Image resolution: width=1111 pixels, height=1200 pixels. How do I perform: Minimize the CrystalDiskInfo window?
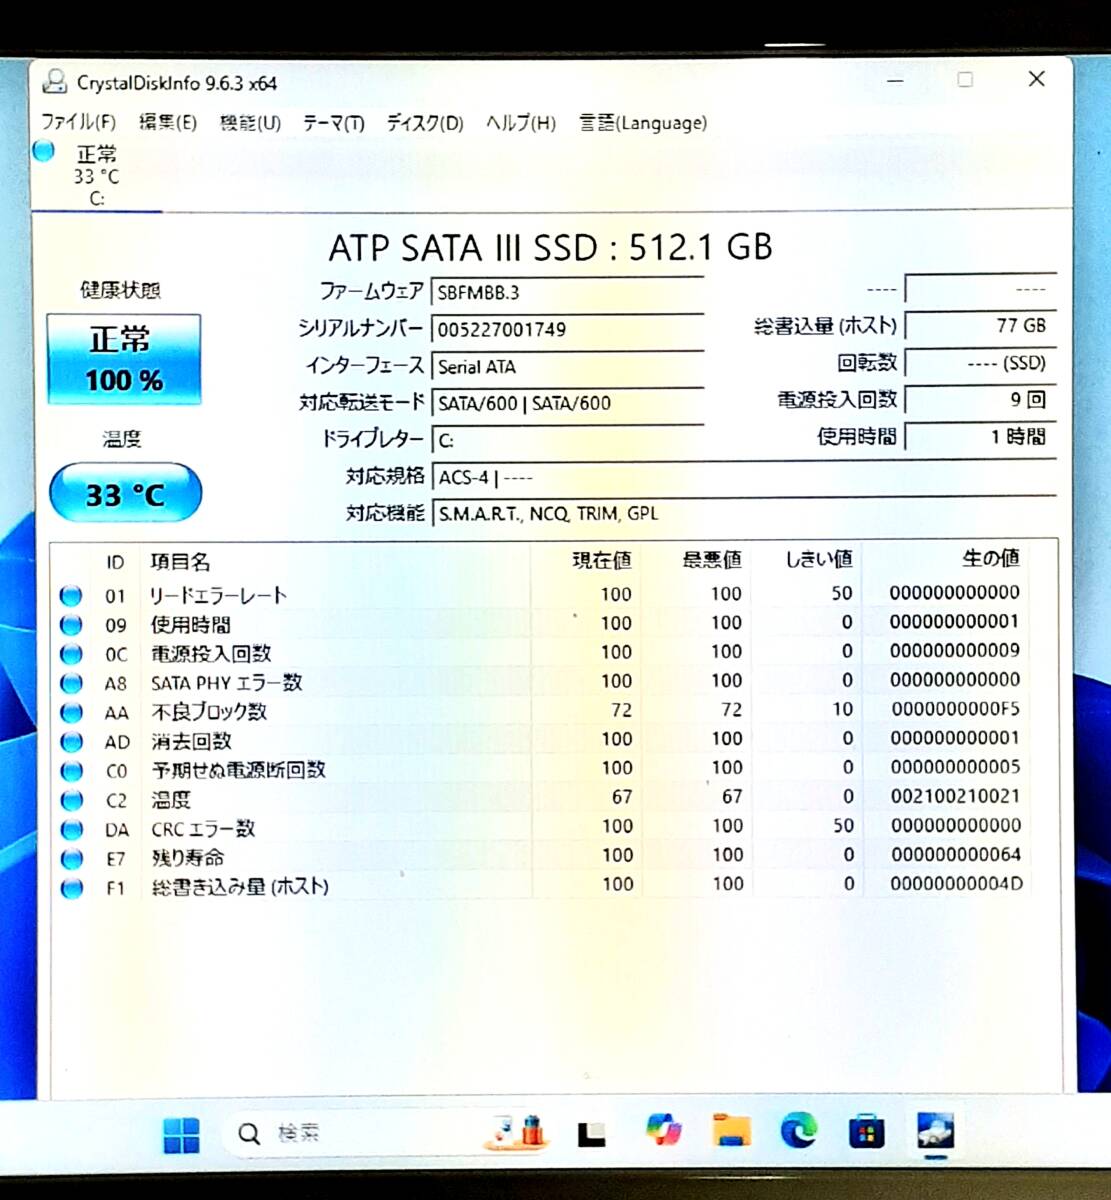[895, 80]
